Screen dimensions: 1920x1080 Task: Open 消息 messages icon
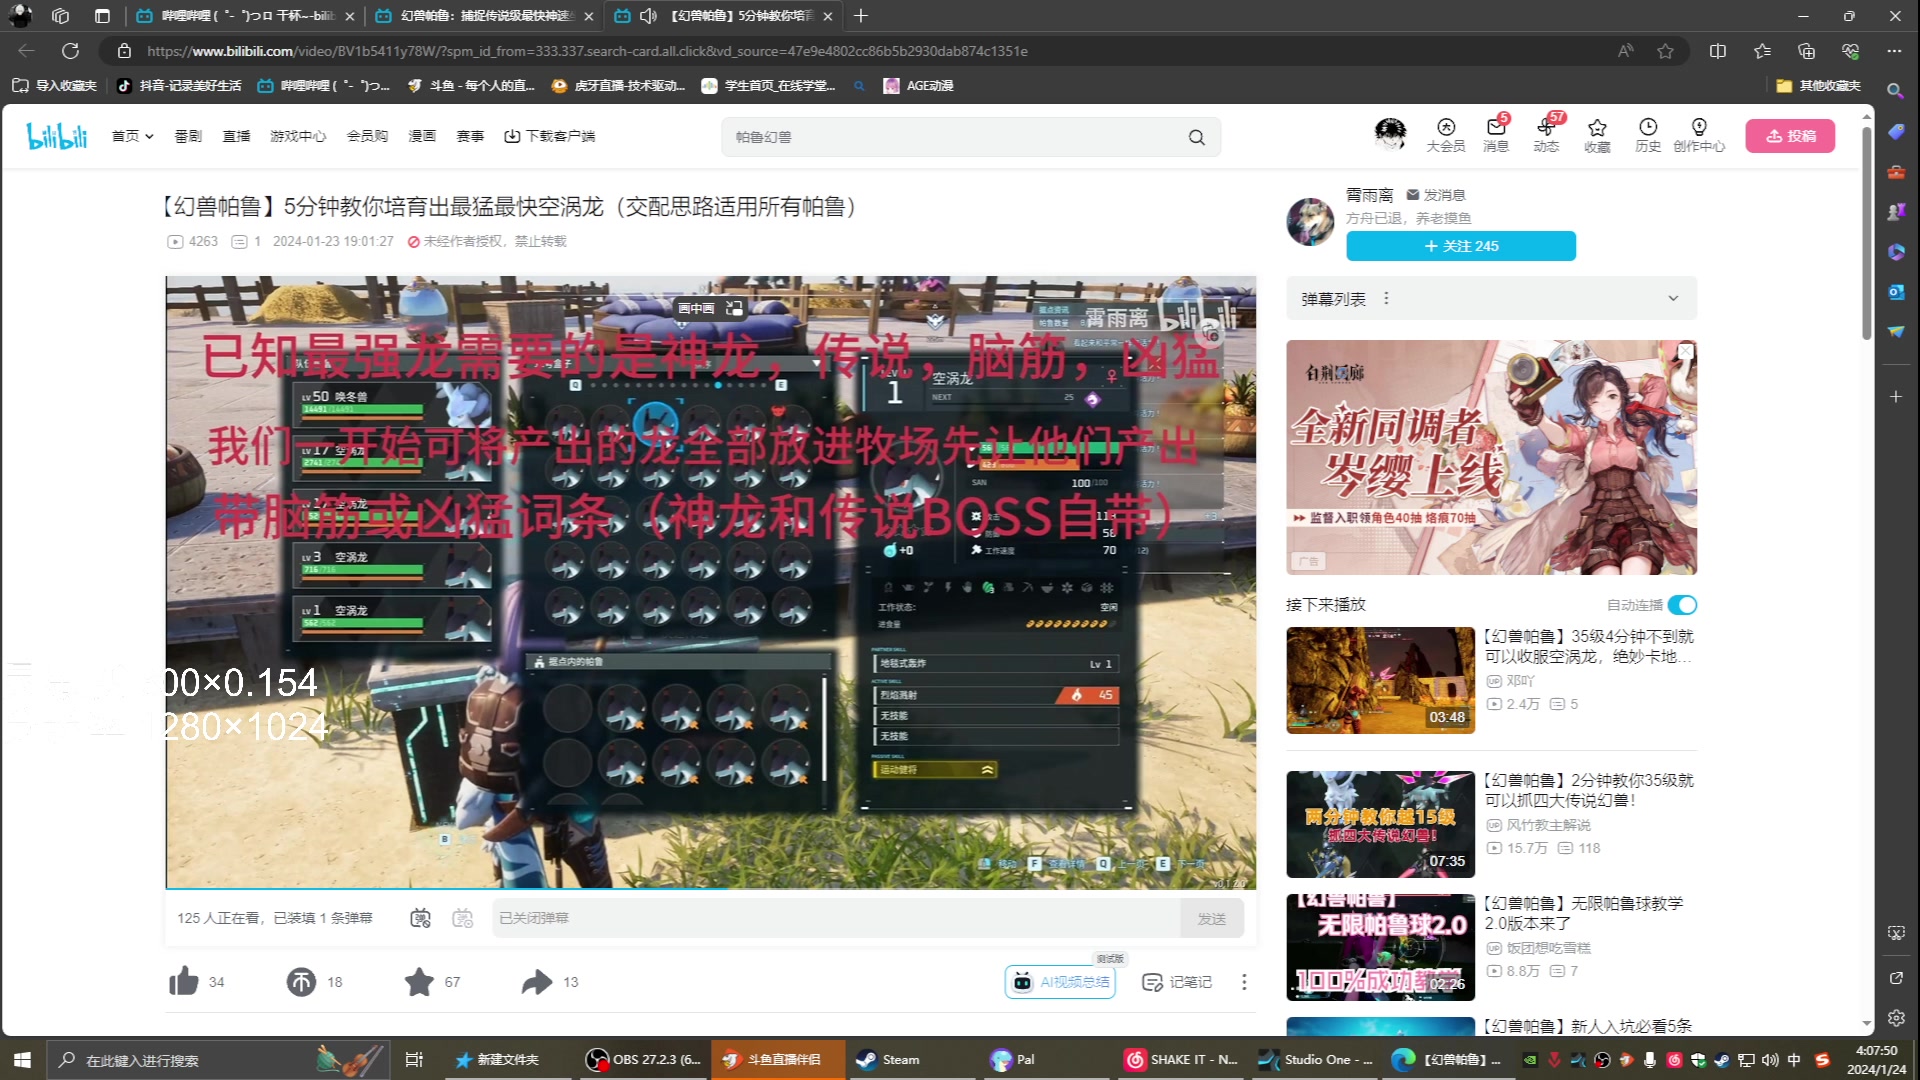1496,135
